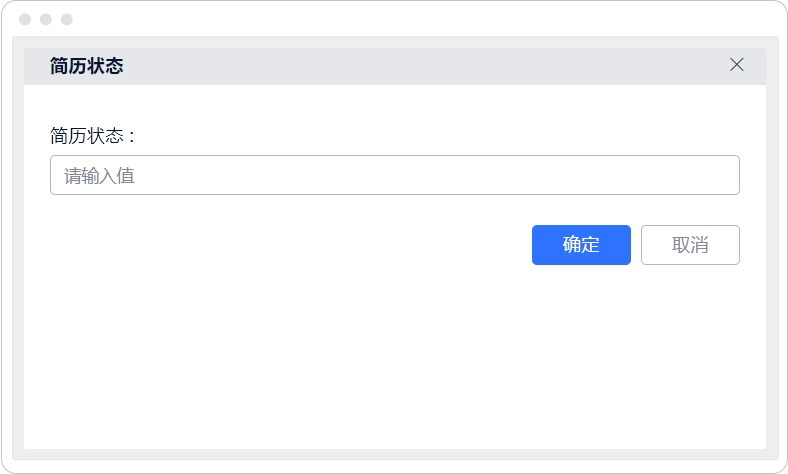Click the empty white dialog body area
This screenshot has width=788, height=474.
pyautogui.click(x=394, y=360)
